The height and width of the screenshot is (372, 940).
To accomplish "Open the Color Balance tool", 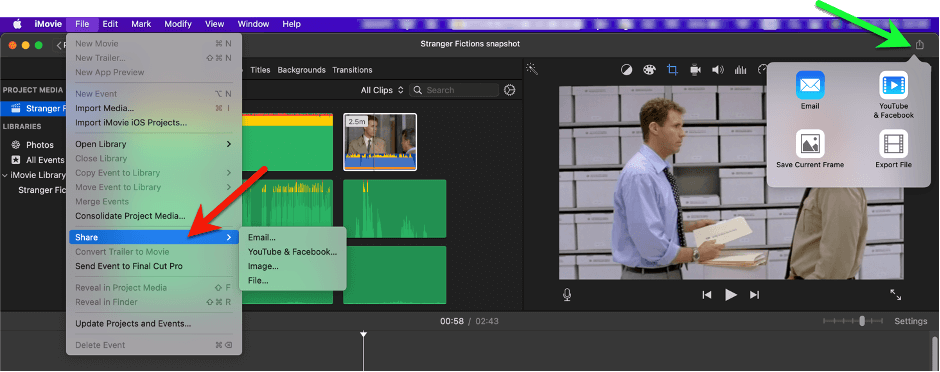I will point(626,70).
